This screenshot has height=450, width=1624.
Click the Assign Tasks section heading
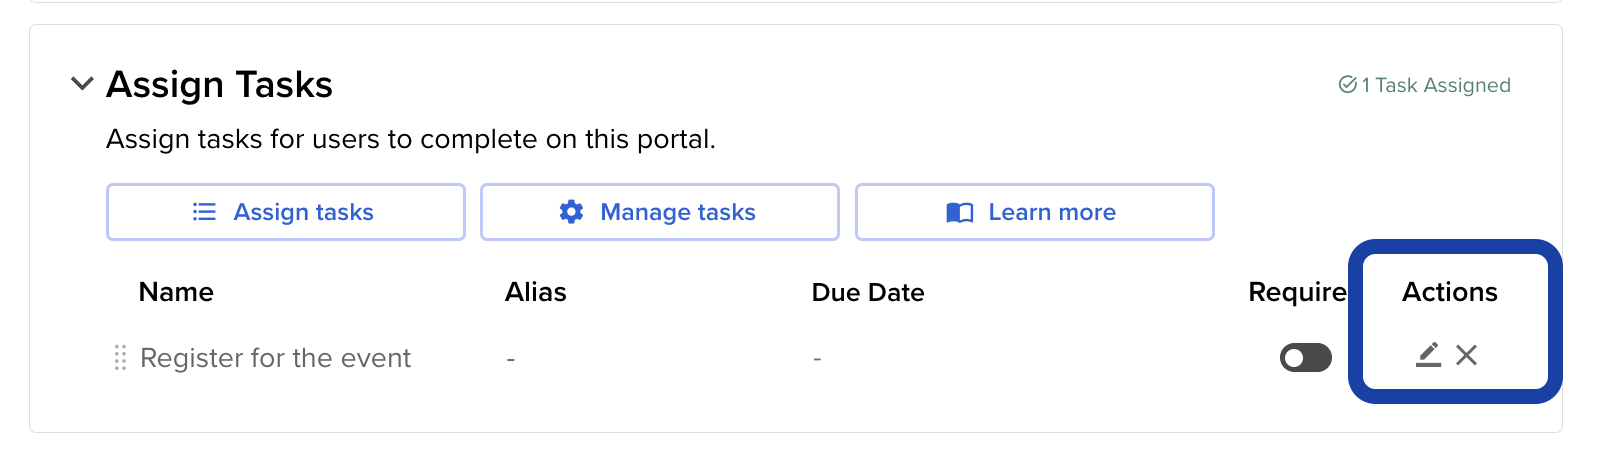219,85
